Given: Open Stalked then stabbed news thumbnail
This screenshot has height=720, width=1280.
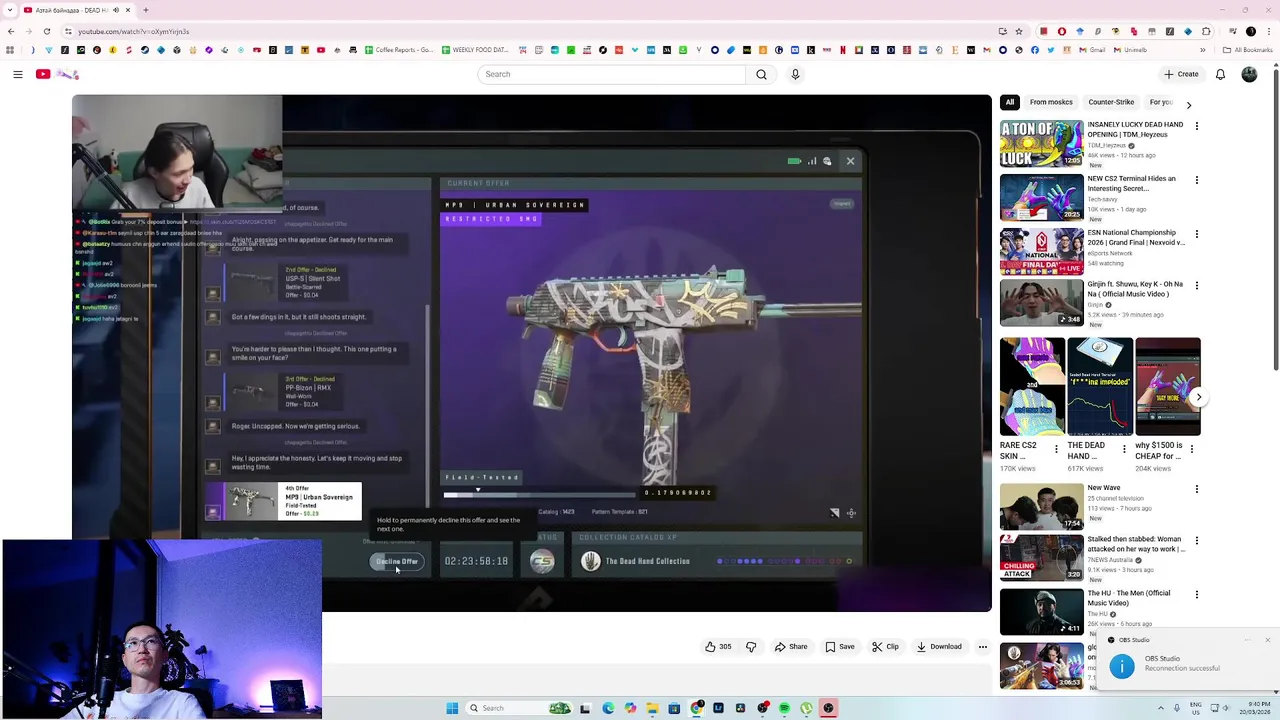Looking at the screenshot, I should click(1041, 557).
